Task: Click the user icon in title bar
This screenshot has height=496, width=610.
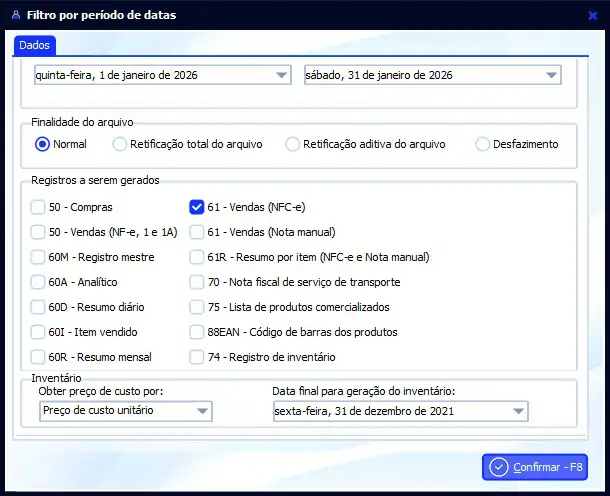Action: click(12, 15)
